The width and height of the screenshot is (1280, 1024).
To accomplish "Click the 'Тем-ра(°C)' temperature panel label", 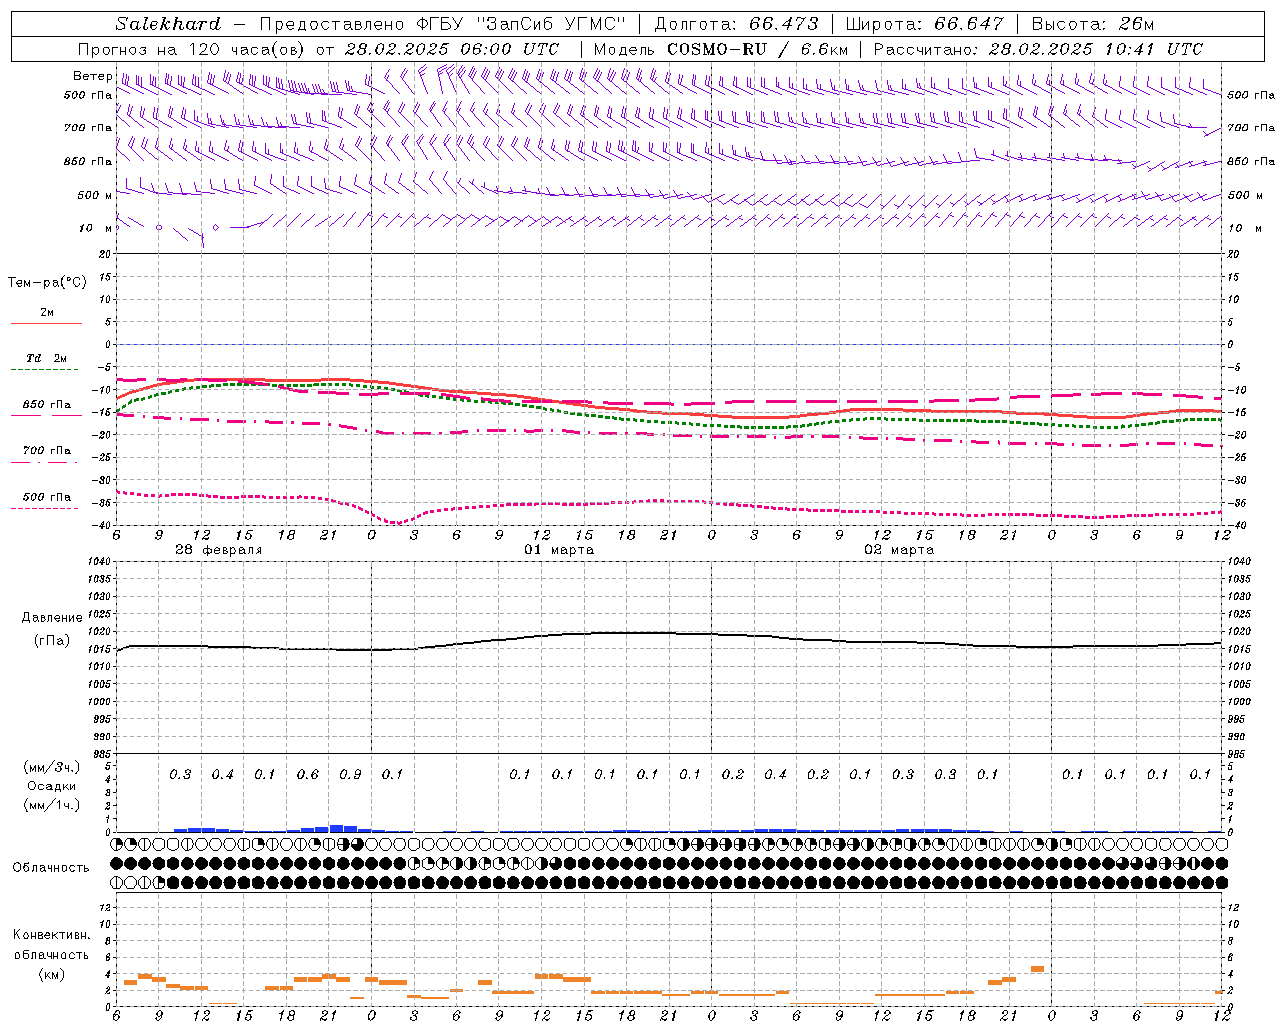I will (x=47, y=283).
